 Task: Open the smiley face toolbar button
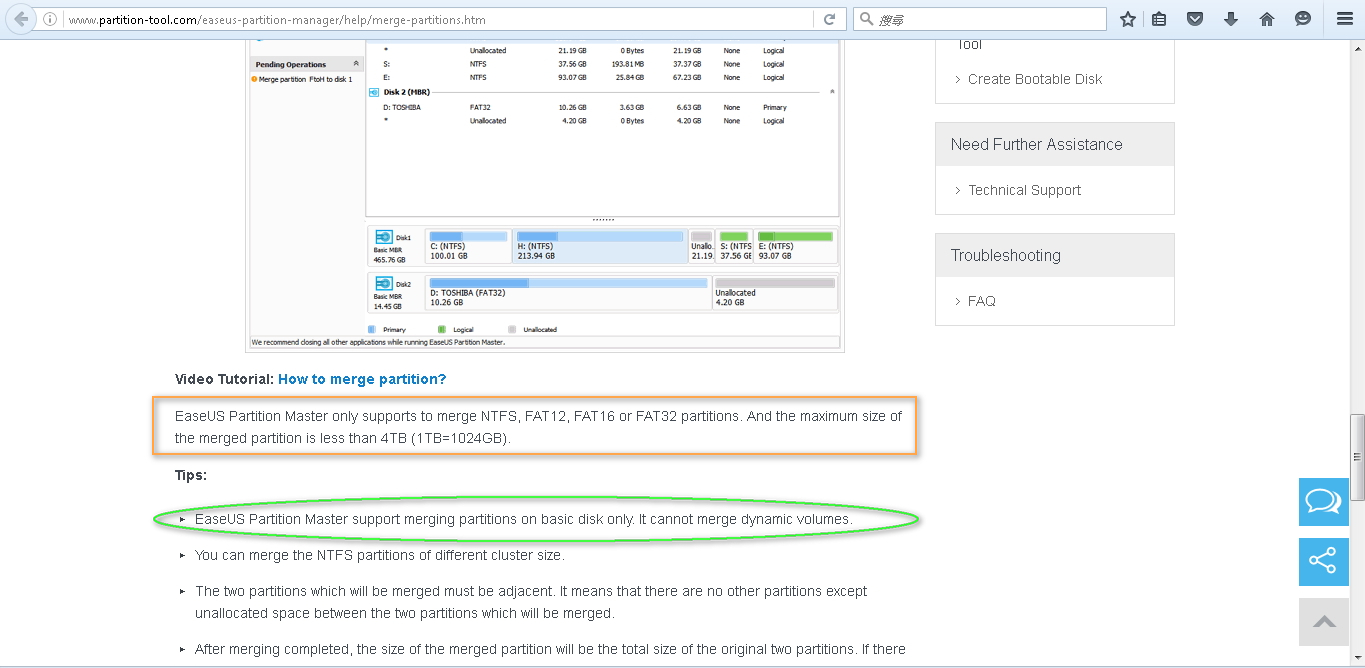click(1303, 19)
